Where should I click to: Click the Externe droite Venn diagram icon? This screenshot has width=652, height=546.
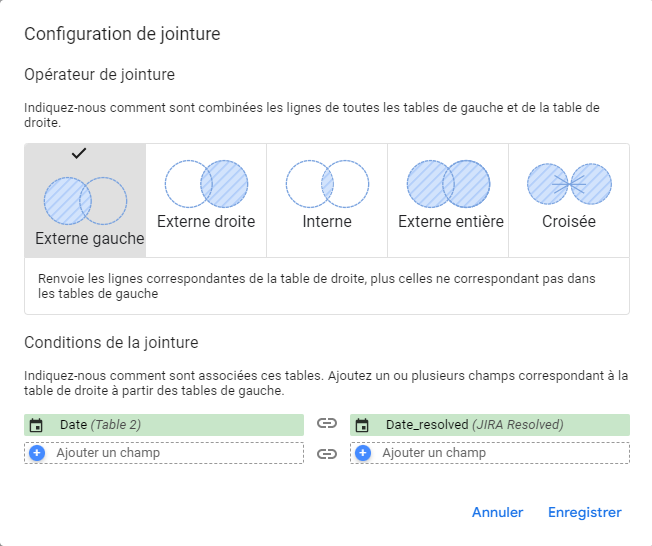(206, 184)
